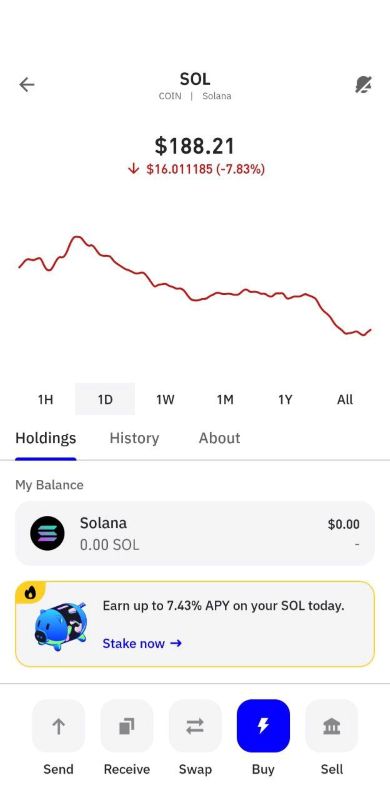
Task: Tap the Sell bank icon
Action: 332,726
